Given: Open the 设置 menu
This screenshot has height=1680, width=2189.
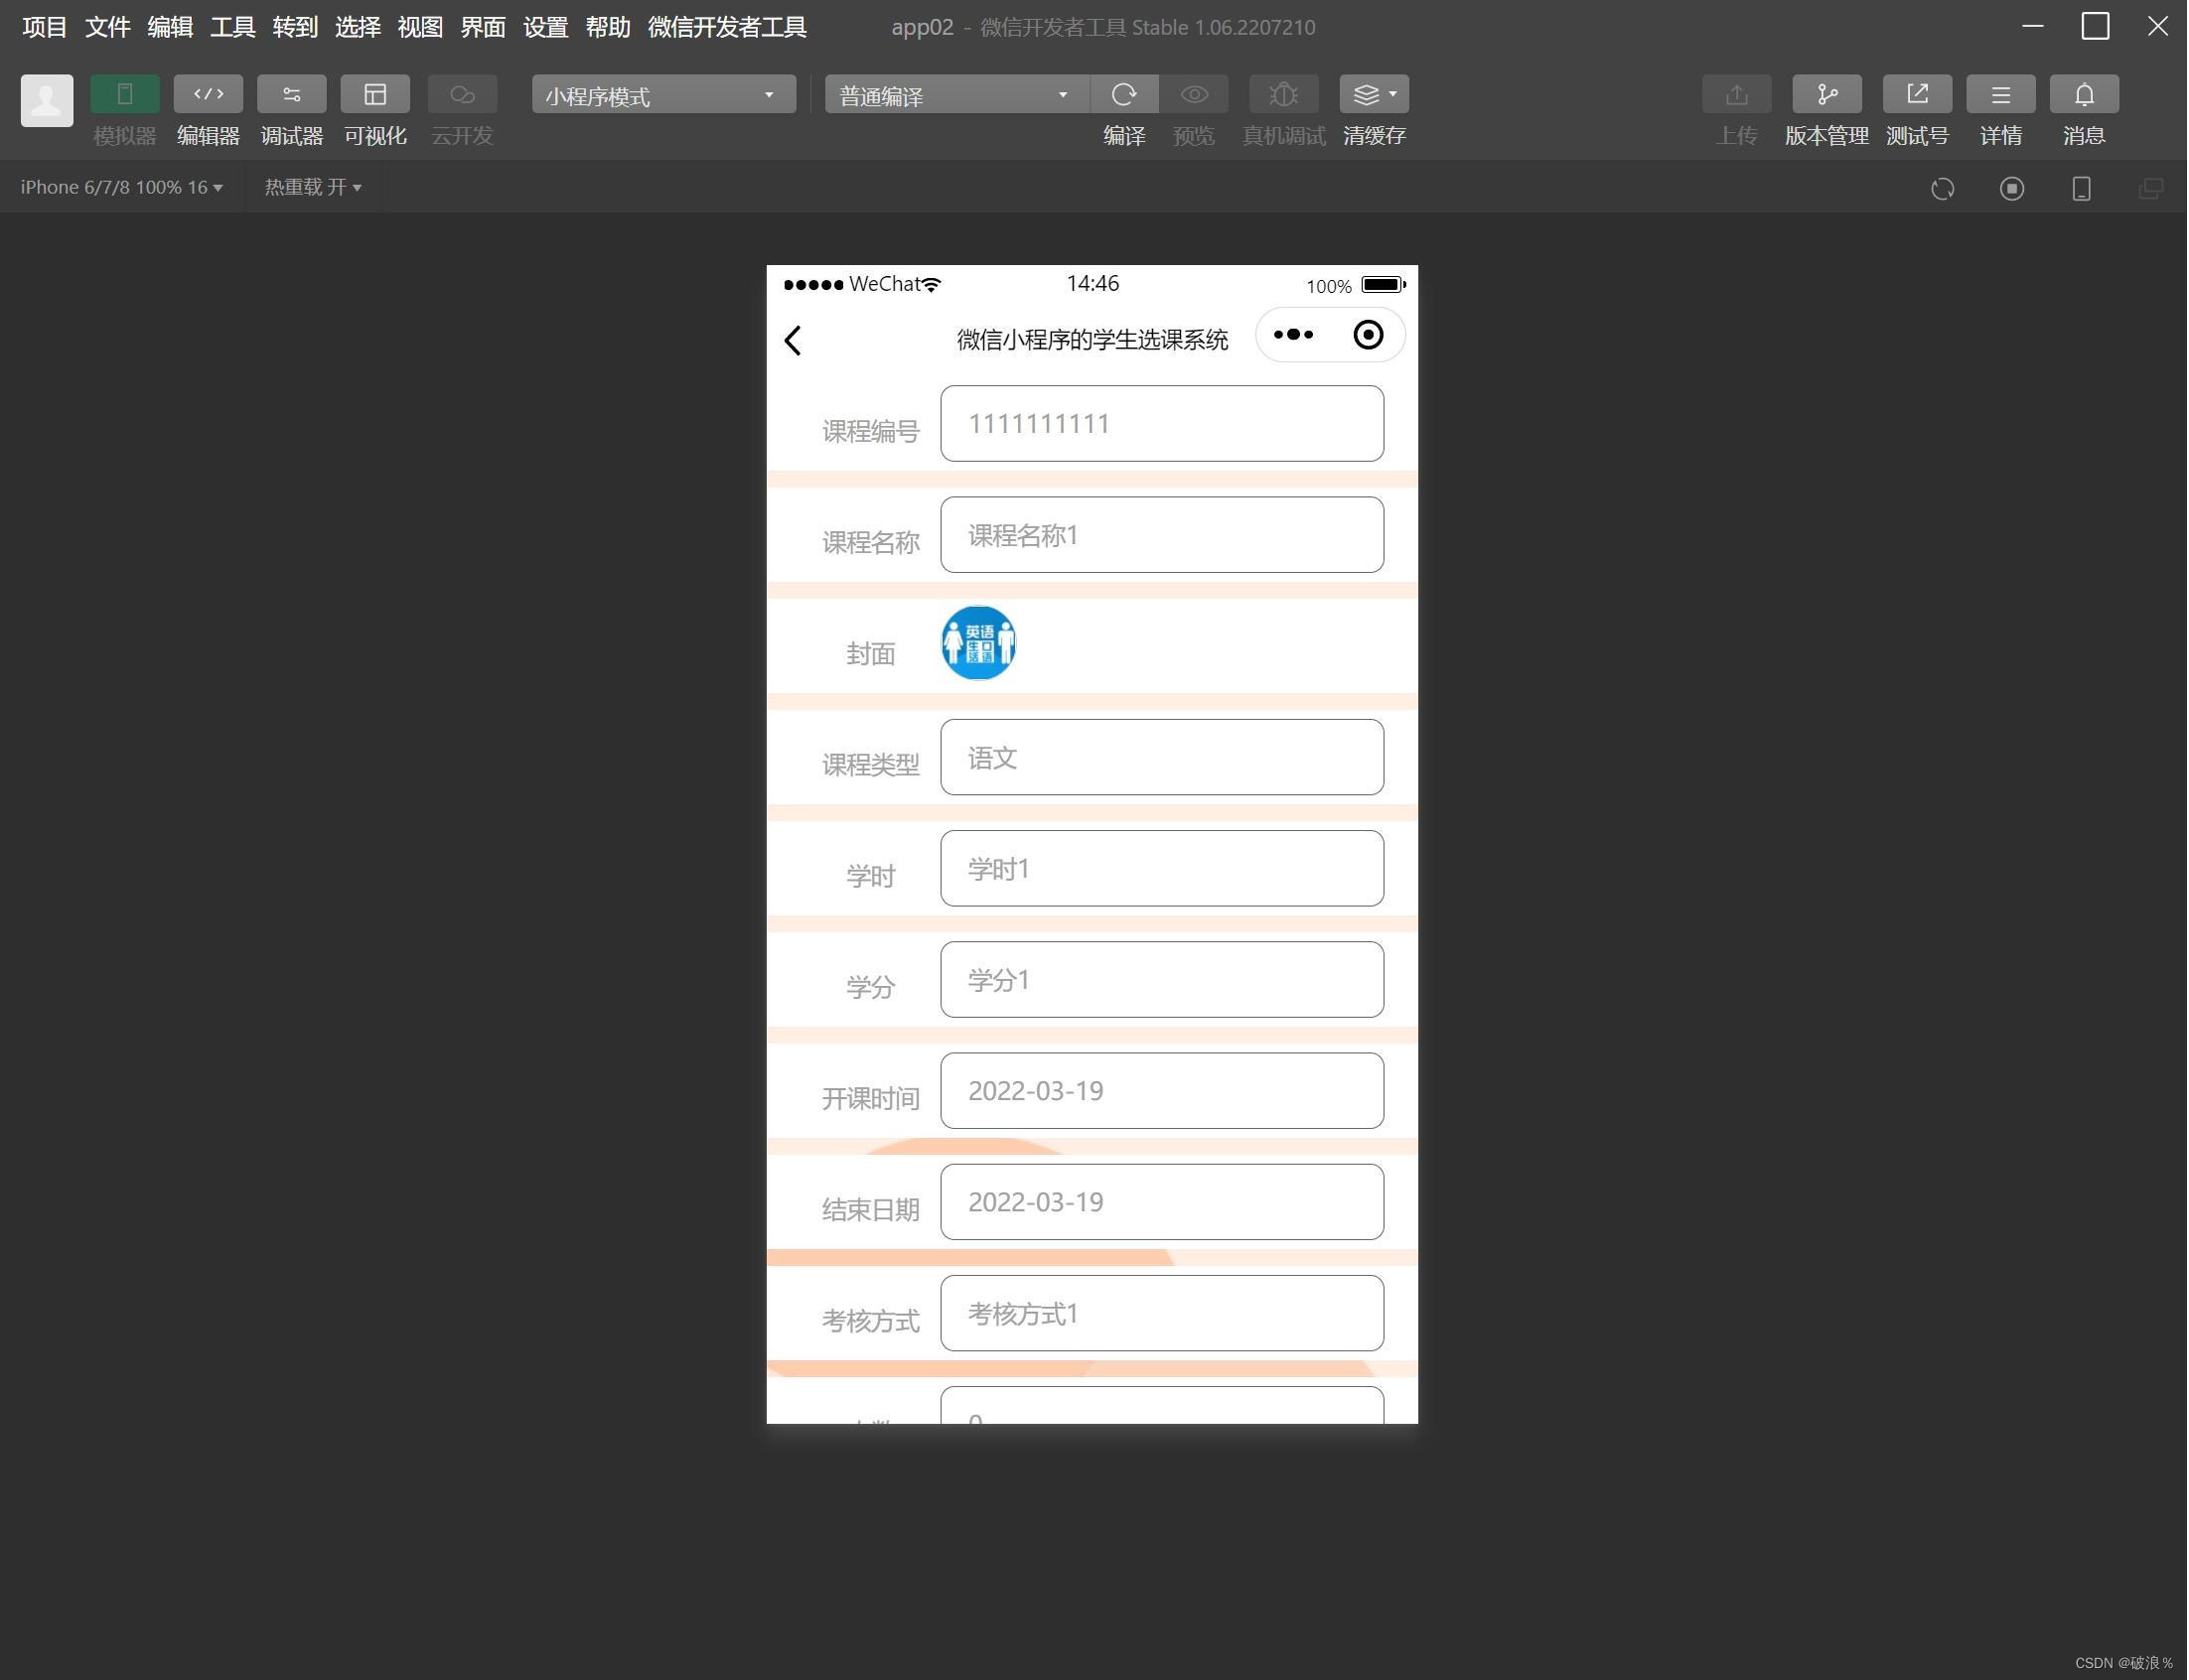Looking at the screenshot, I should (x=546, y=27).
